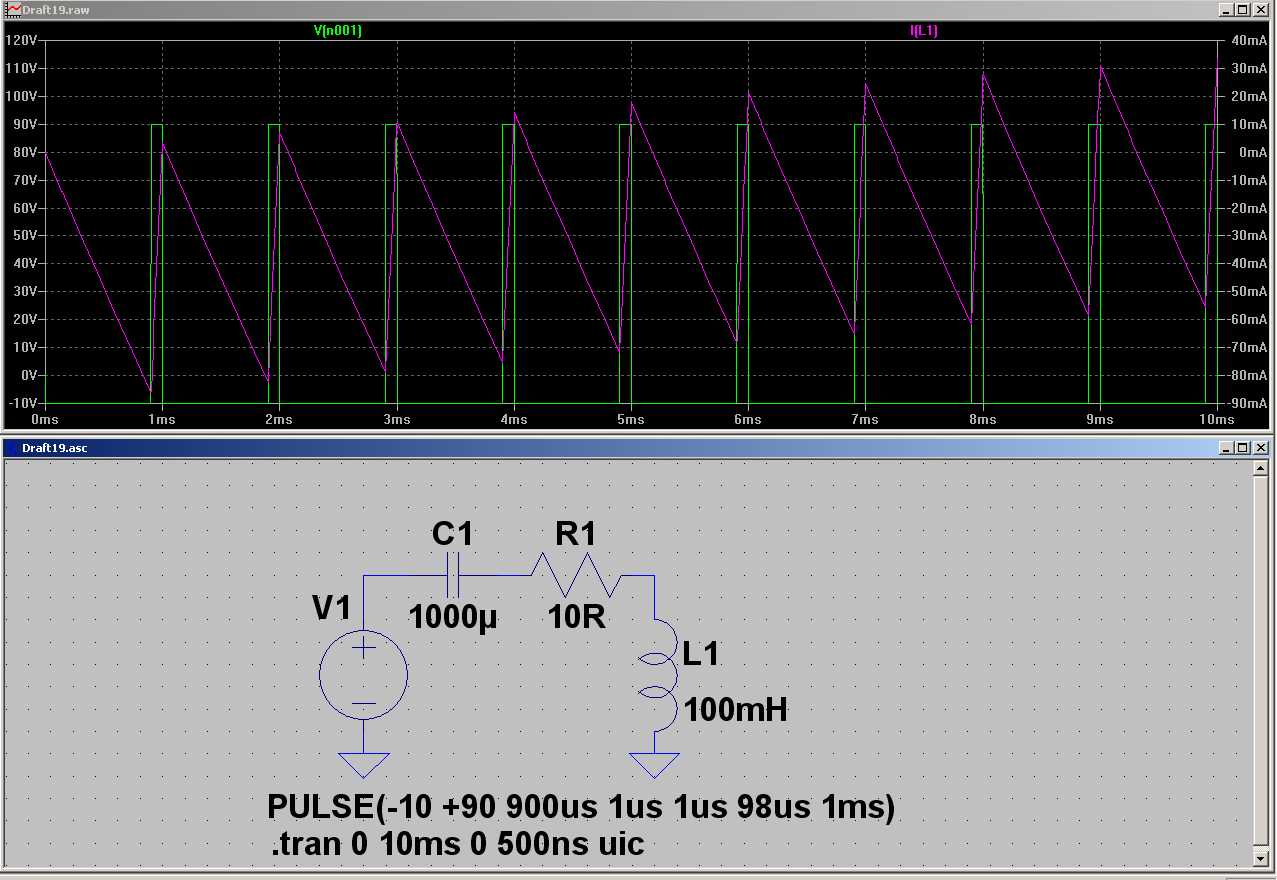Click the schematic scrollbar up arrow
The image size is (1277, 880).
point(1263,468)
